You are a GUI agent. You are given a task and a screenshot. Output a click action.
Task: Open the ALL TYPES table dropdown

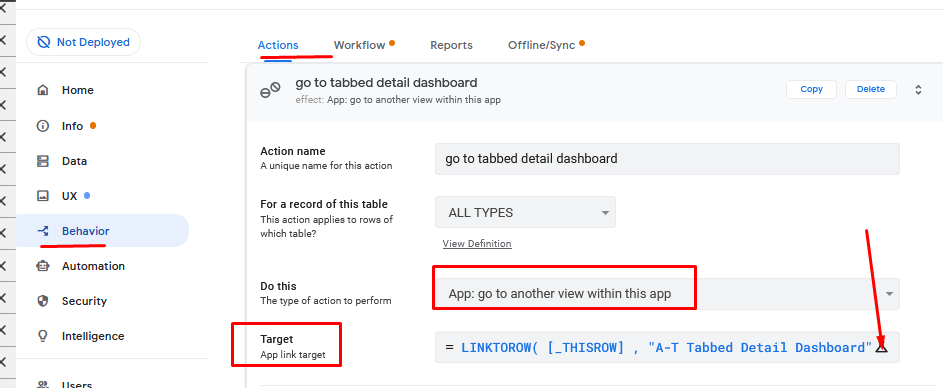point(525,212)
